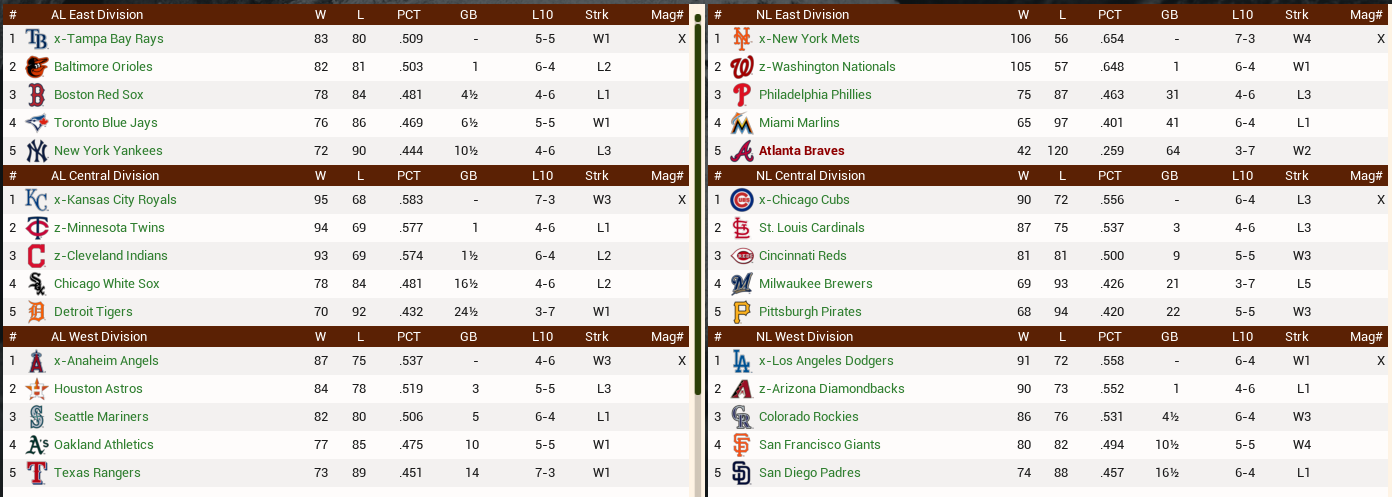The height and width of the screenshot is (497, 1392).
Task: Open the St. Louis Cardinals link
Action: (812, 228)
